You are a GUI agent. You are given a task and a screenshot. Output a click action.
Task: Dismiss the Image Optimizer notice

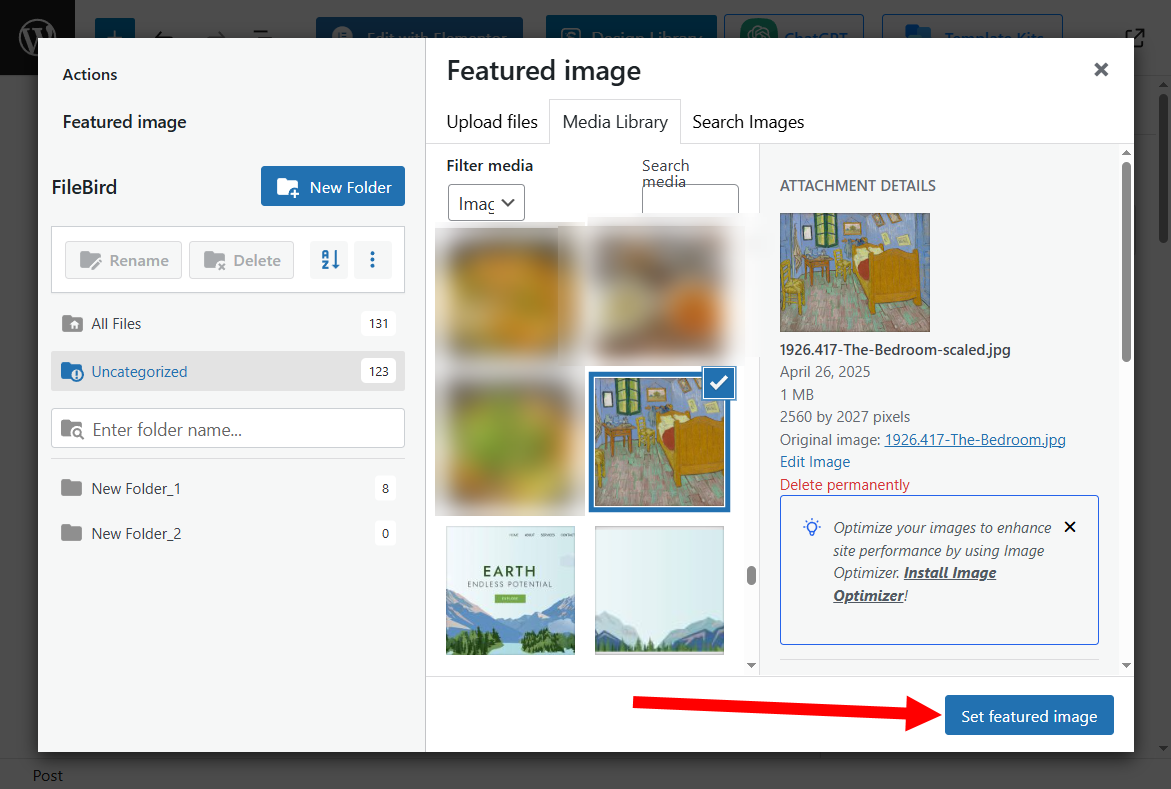click(x=1069, y=527)
